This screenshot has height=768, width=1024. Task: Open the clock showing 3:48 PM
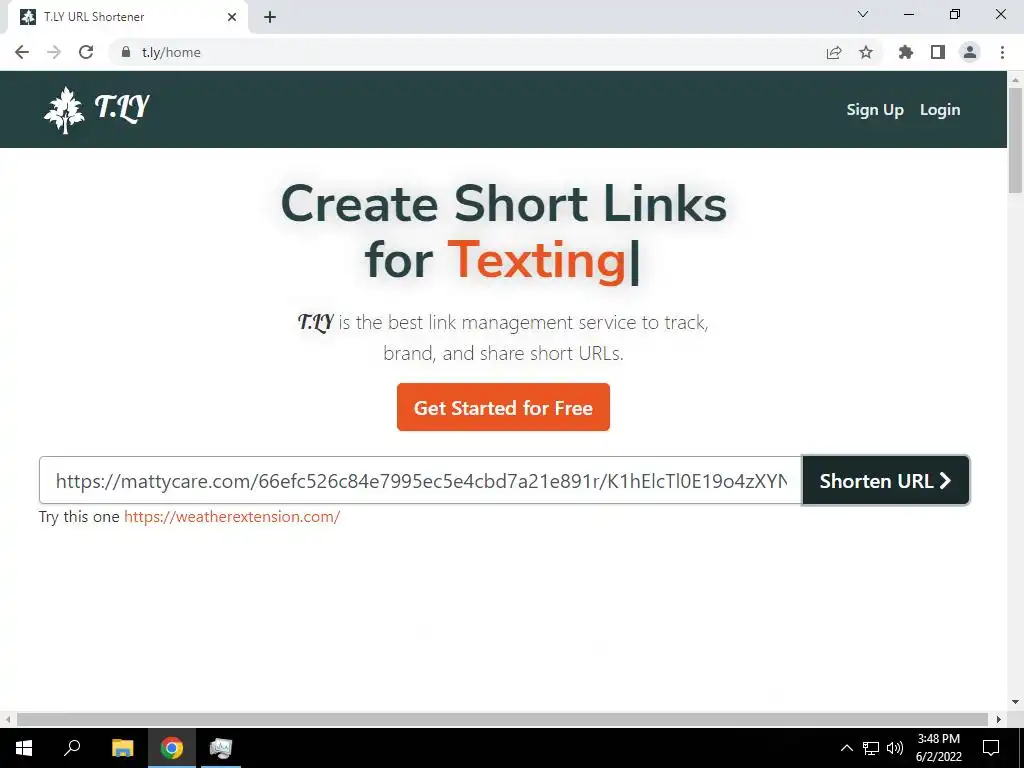coord(938,748)
